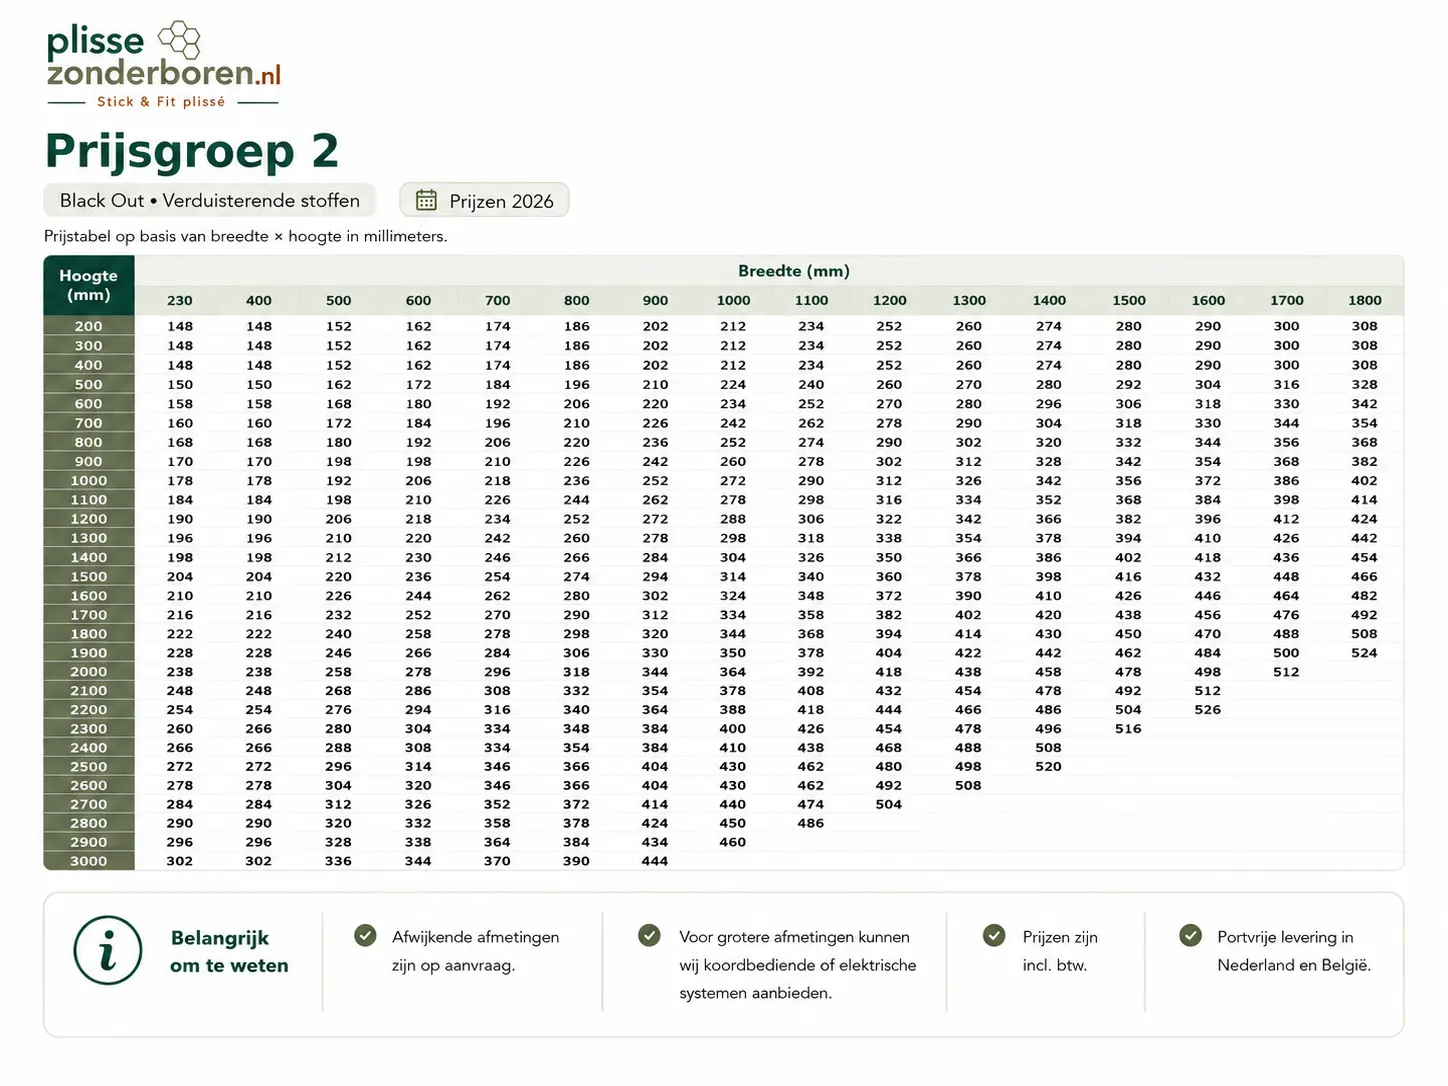Click the round info icon
The height and width of the screenshot is (1086, 1448).
[107, 950]
